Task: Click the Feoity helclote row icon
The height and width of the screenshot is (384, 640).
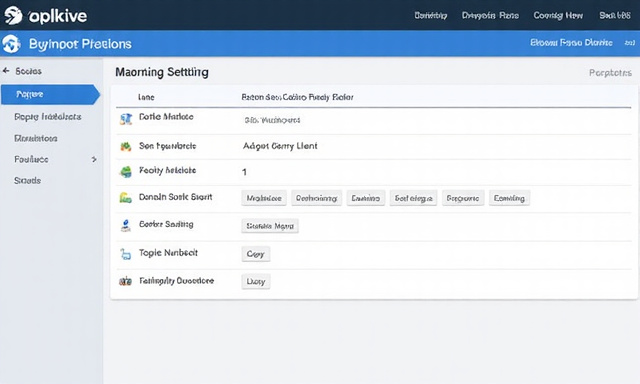Action: coord(126,172)
